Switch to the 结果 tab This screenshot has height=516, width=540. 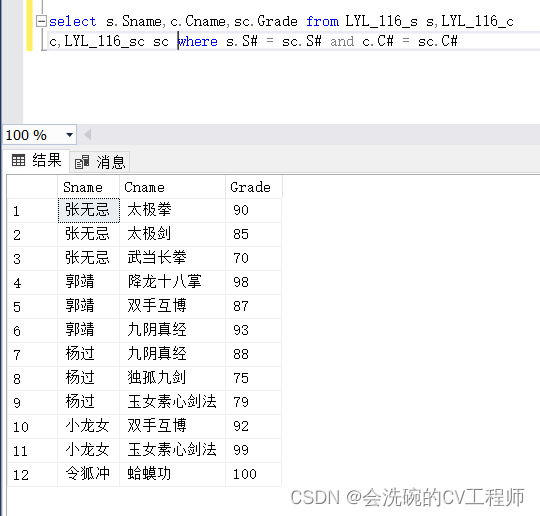coord(37,161)
